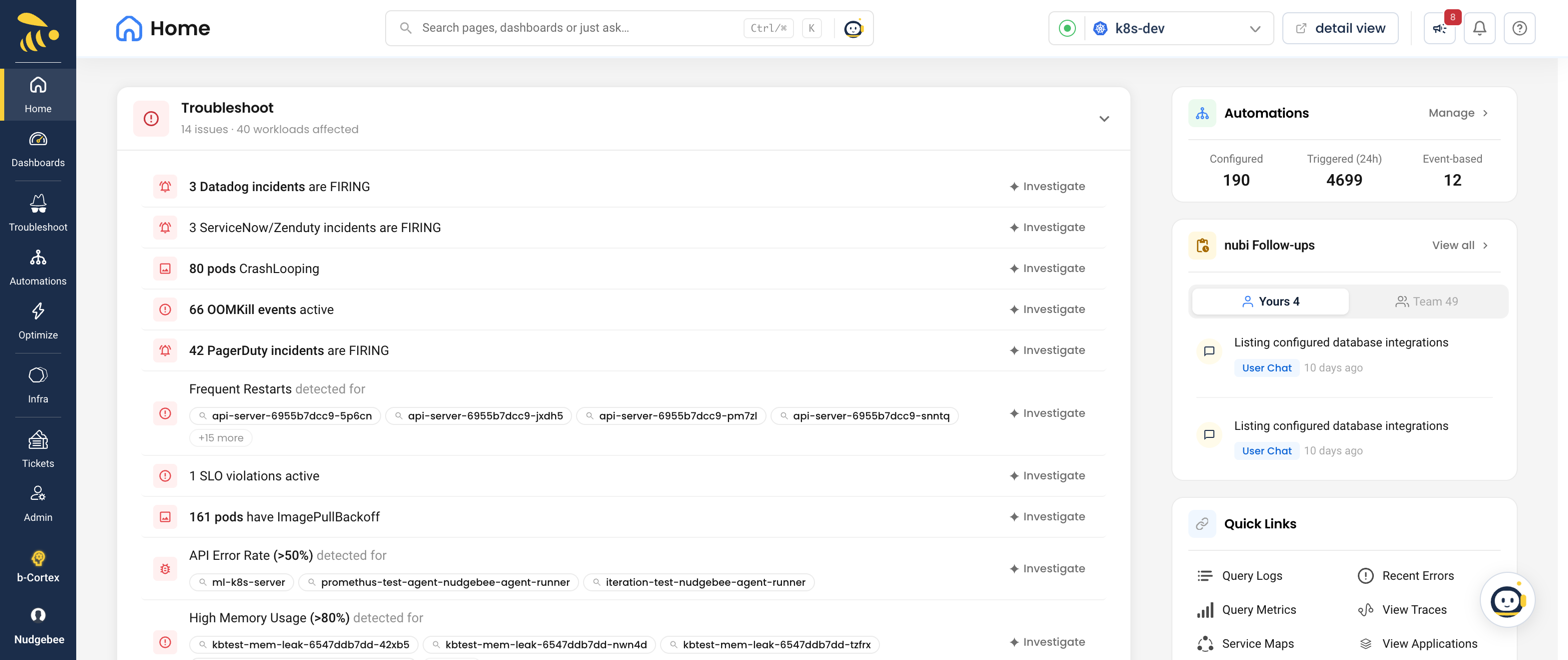Investigate ServiceNow/Zenduty incidents
The height and width of the screenshot is (660, 1568).
pos(1047,227)
